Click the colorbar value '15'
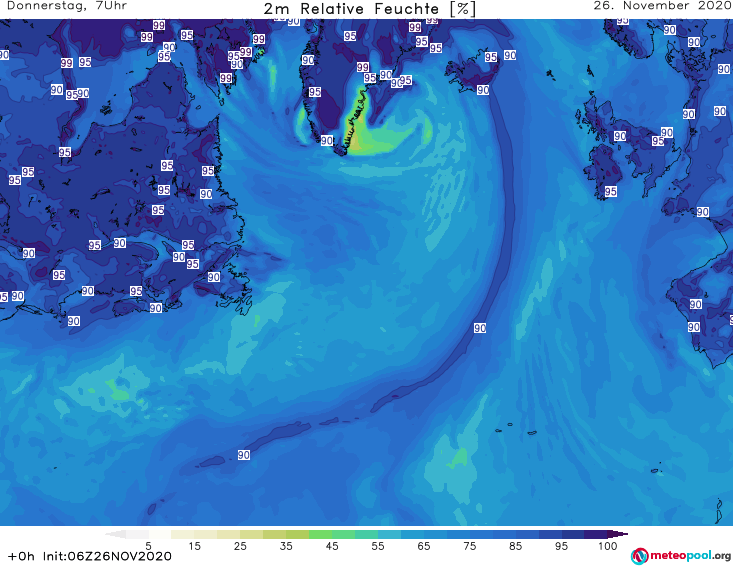733x566 pixels. (x=194, y=546)
